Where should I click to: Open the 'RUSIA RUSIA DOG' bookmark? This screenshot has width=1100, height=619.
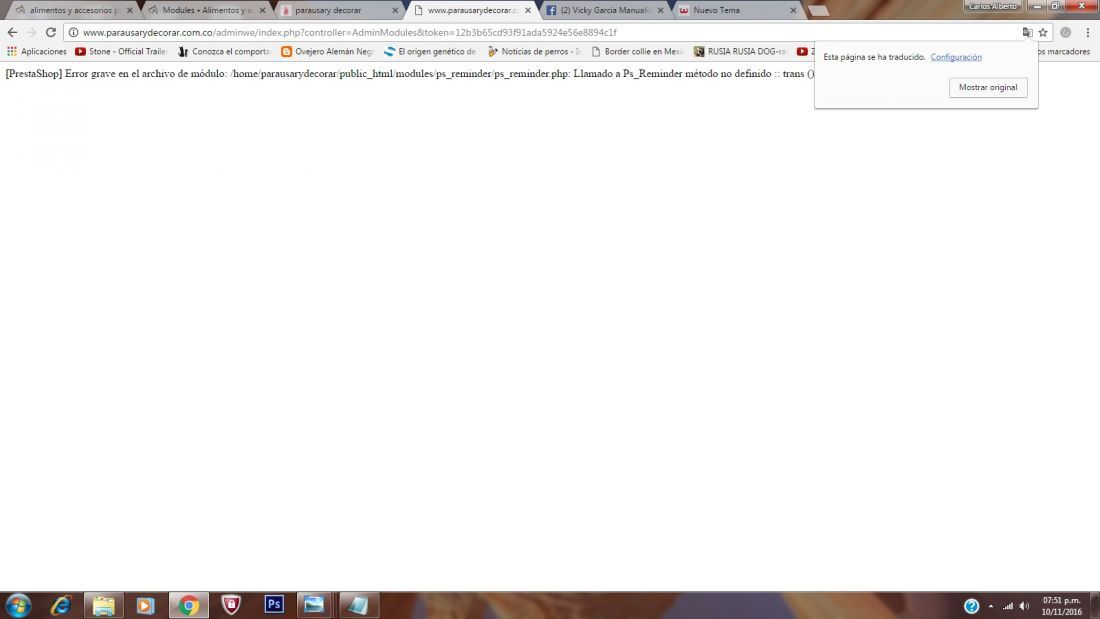click(x=740, y=51)
